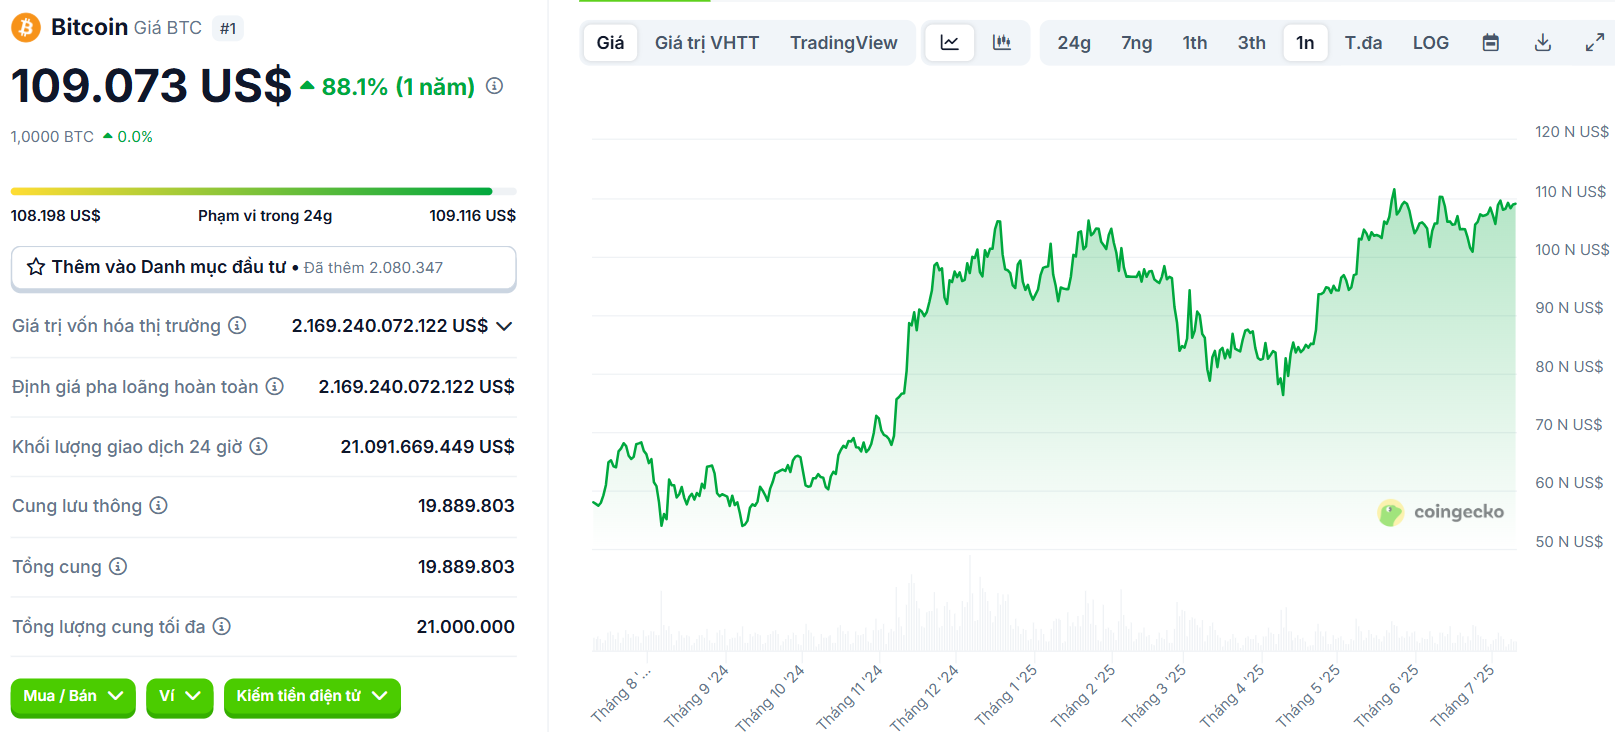Screen dimensions: 1615x732
Task: Select the Giá trị VHTT tab
Action: 707,43
